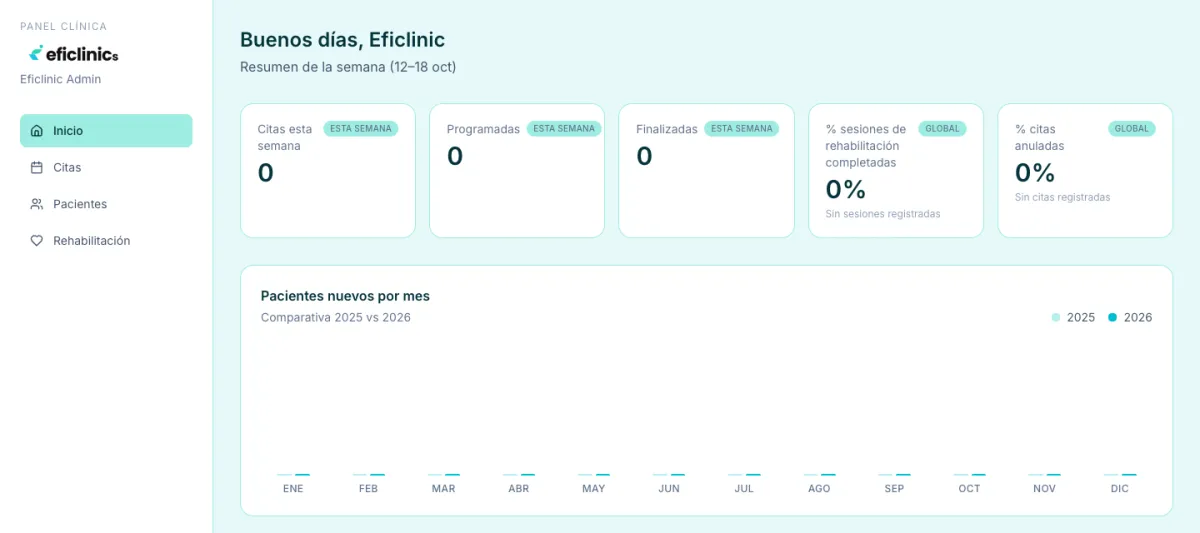The image size is (1200, 533).
Task: Click the 0% value under rehabilitación completadas
Action: (846, 189)
